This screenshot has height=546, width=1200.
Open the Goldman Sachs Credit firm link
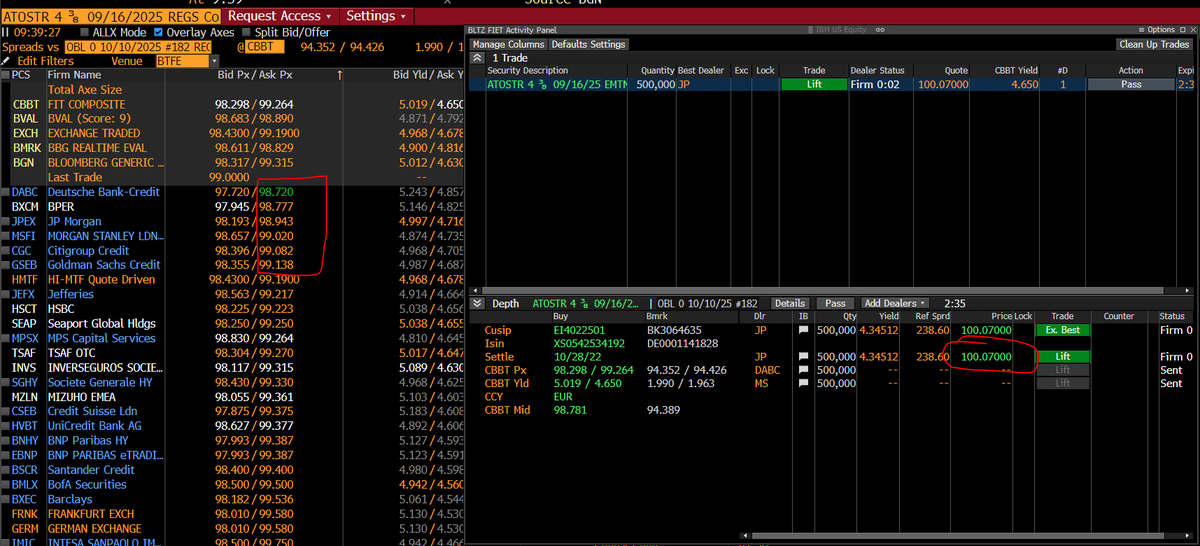click(x=104, y=265)
